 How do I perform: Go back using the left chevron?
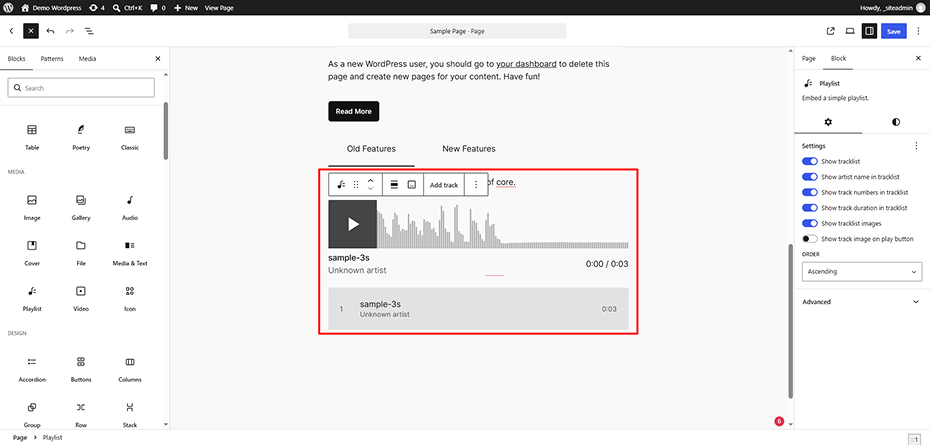[11, 31]
